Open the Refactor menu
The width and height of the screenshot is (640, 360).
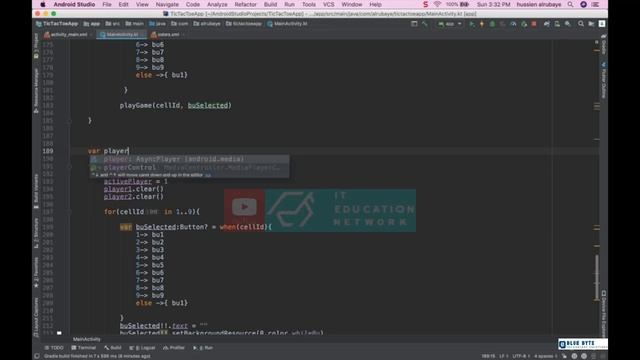246,4
